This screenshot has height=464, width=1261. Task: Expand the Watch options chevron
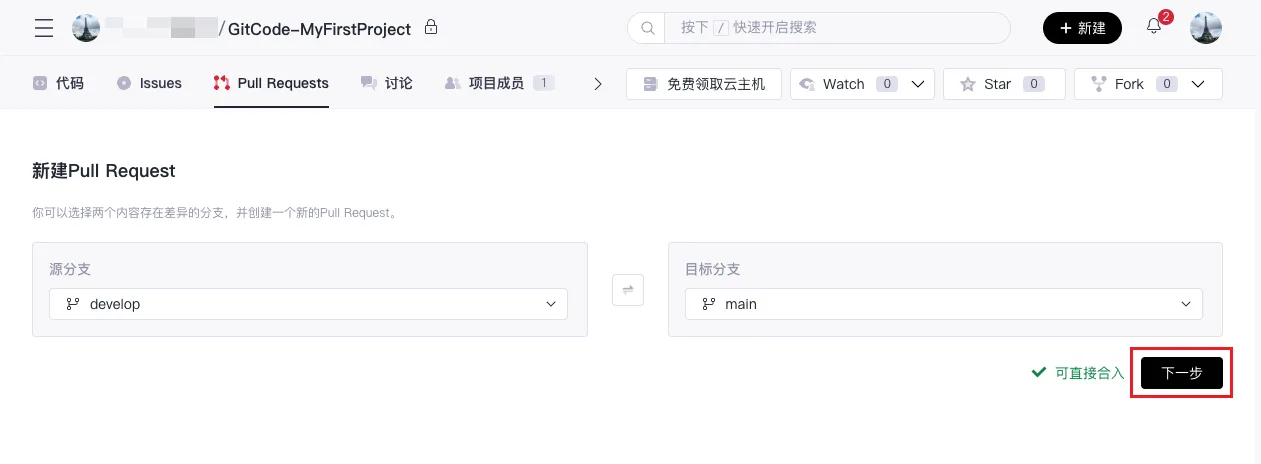coord(917,84)
